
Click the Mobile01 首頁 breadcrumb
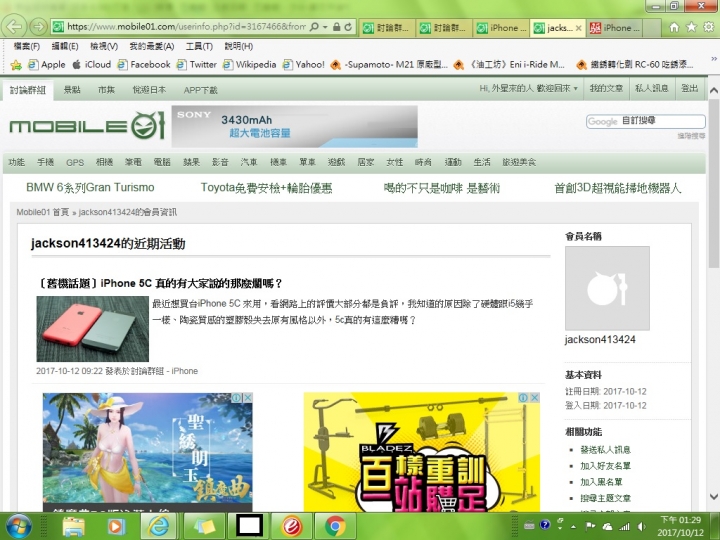(x=42, y=212)
